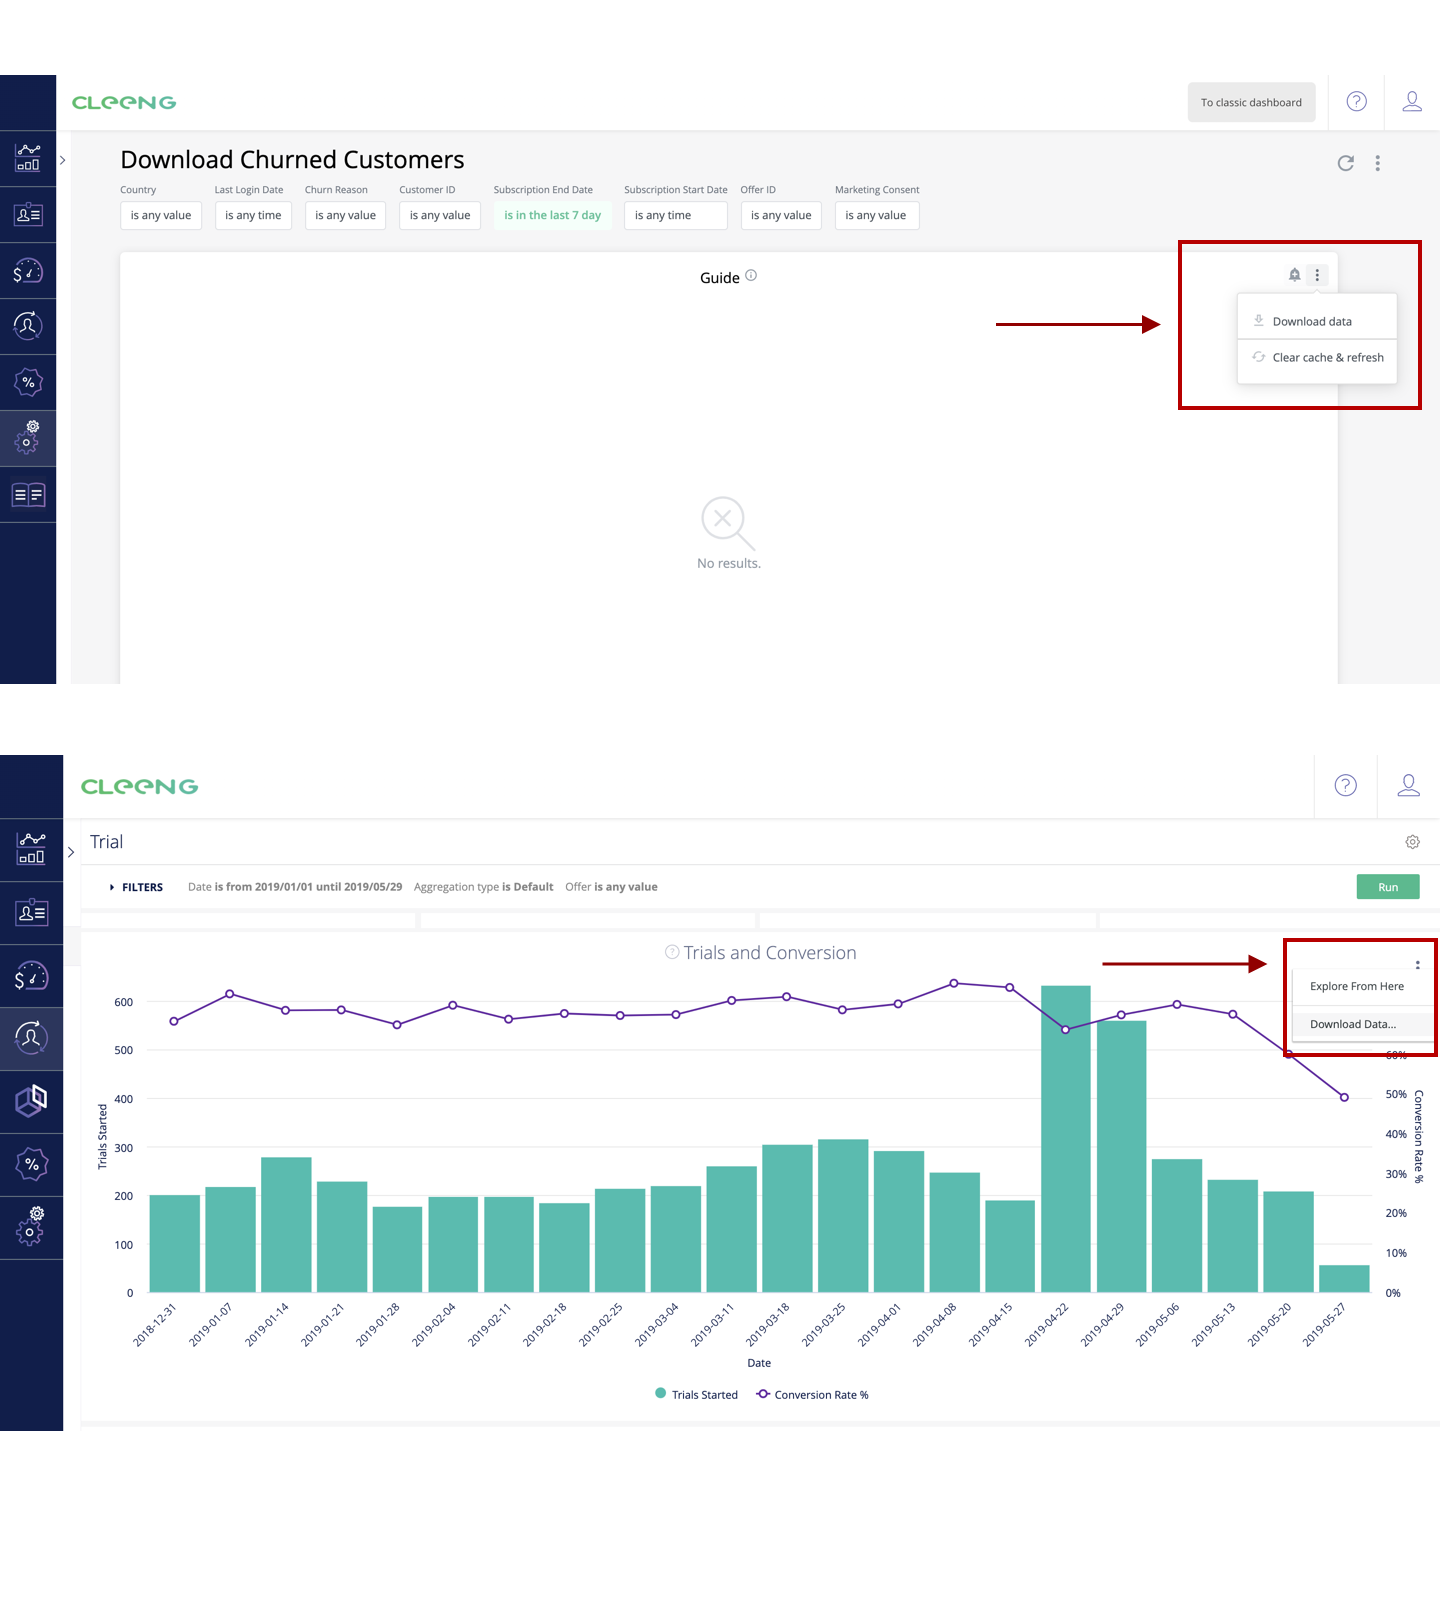Click the refresh icon beside Download Churned Customers

[1346, 163]
